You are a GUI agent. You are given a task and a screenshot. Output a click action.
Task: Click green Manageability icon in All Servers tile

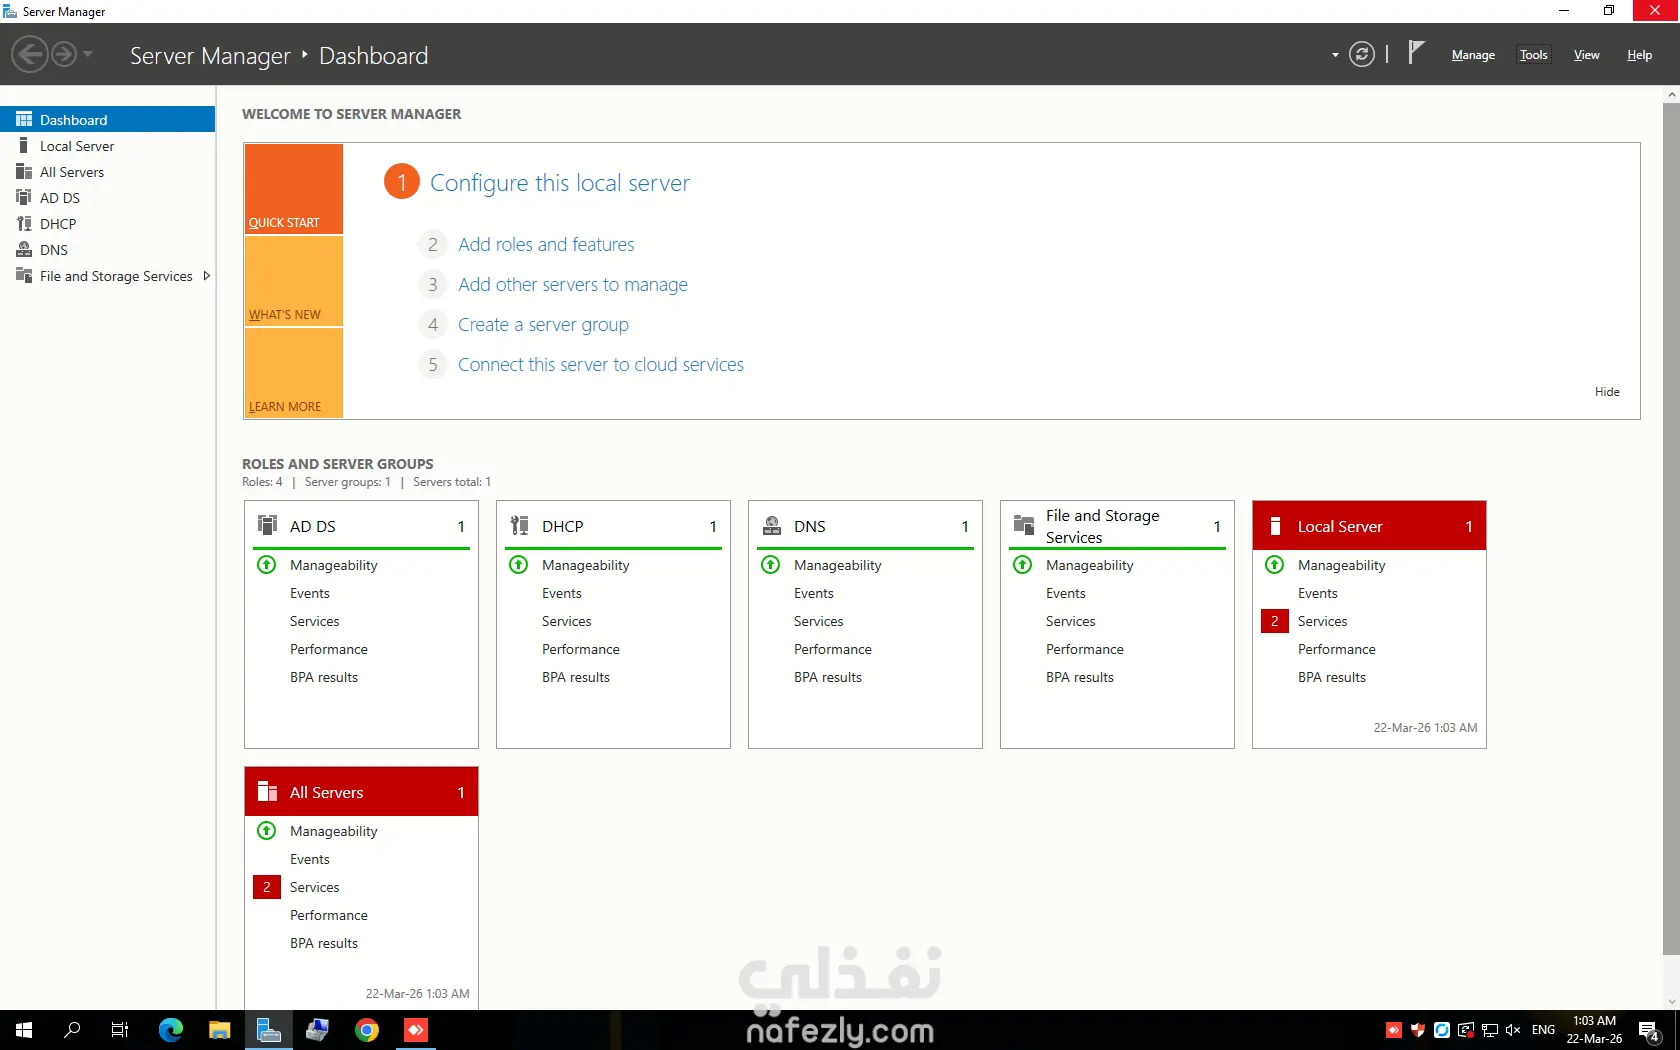[267, 831]
